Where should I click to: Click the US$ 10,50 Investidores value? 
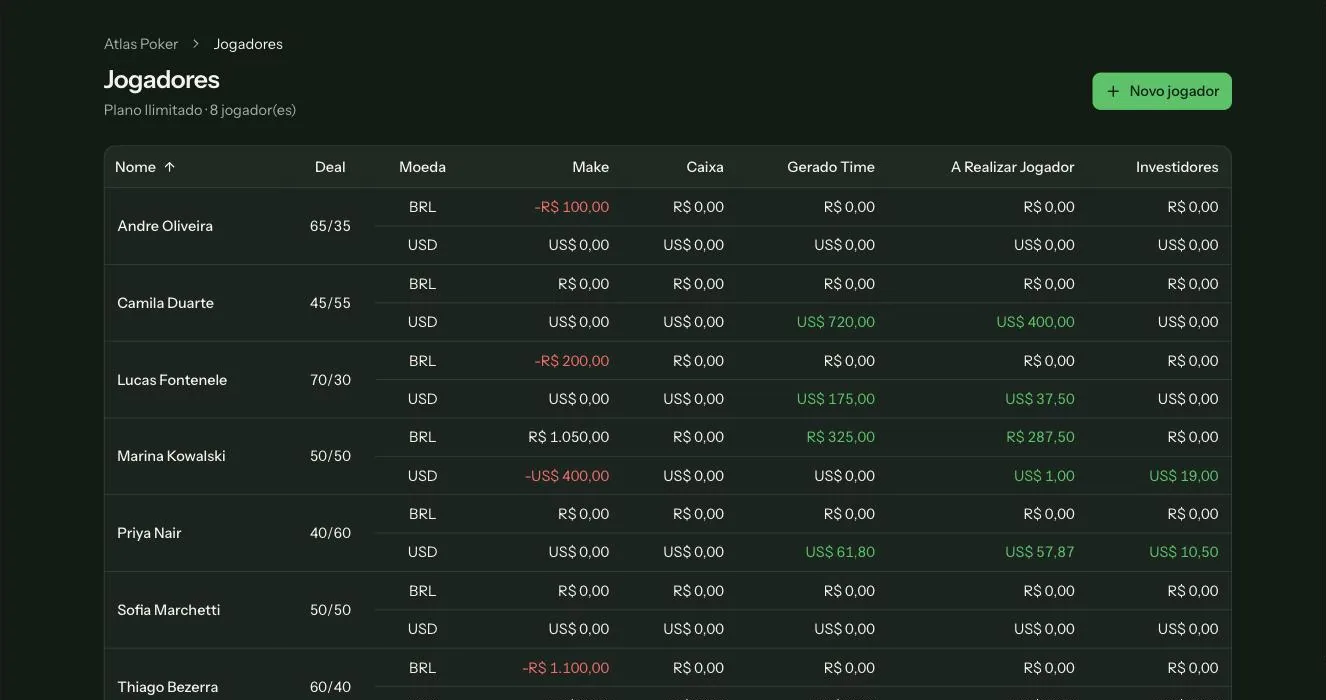click(1184, 552)
